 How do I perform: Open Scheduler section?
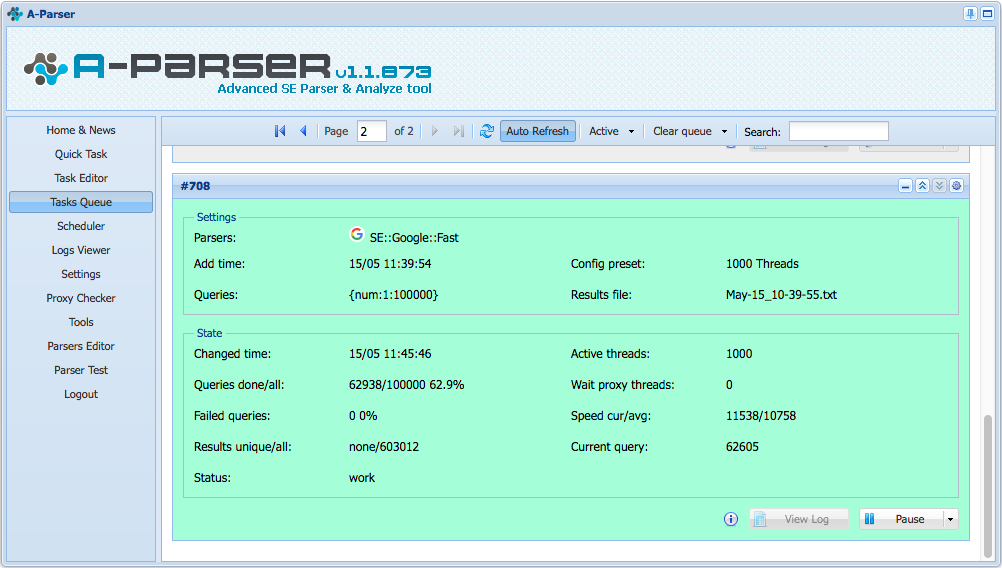pyautogui.click(x=81, y=226)
